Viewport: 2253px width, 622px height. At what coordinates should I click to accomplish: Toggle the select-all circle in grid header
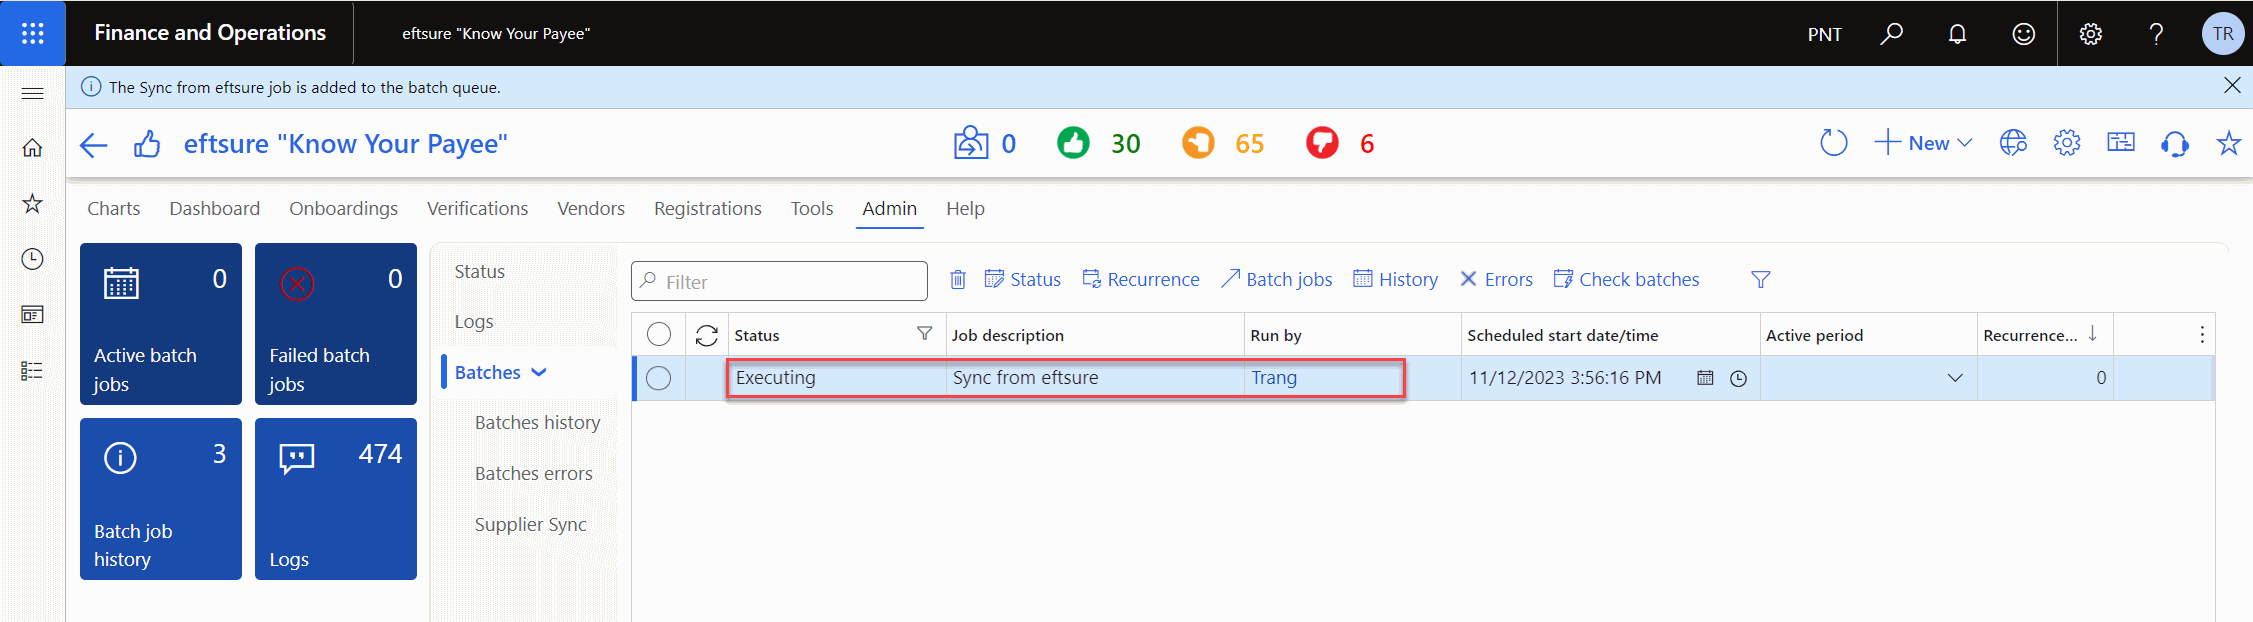[x=659, y=334]
